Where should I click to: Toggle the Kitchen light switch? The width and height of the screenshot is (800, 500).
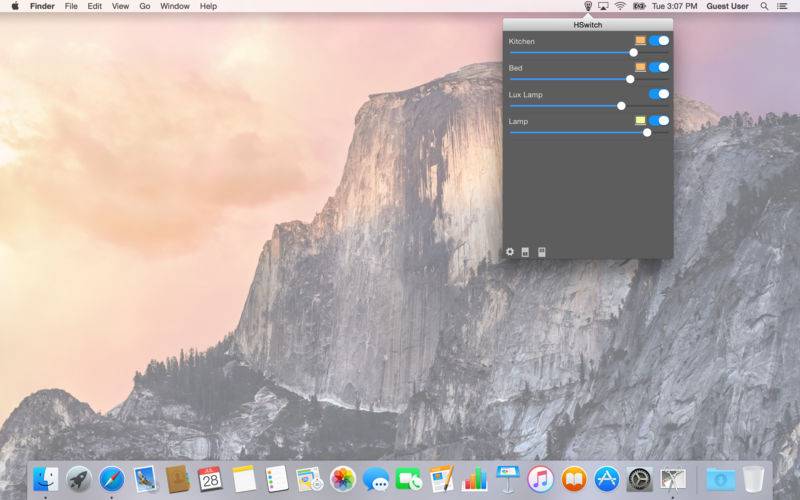659,40
